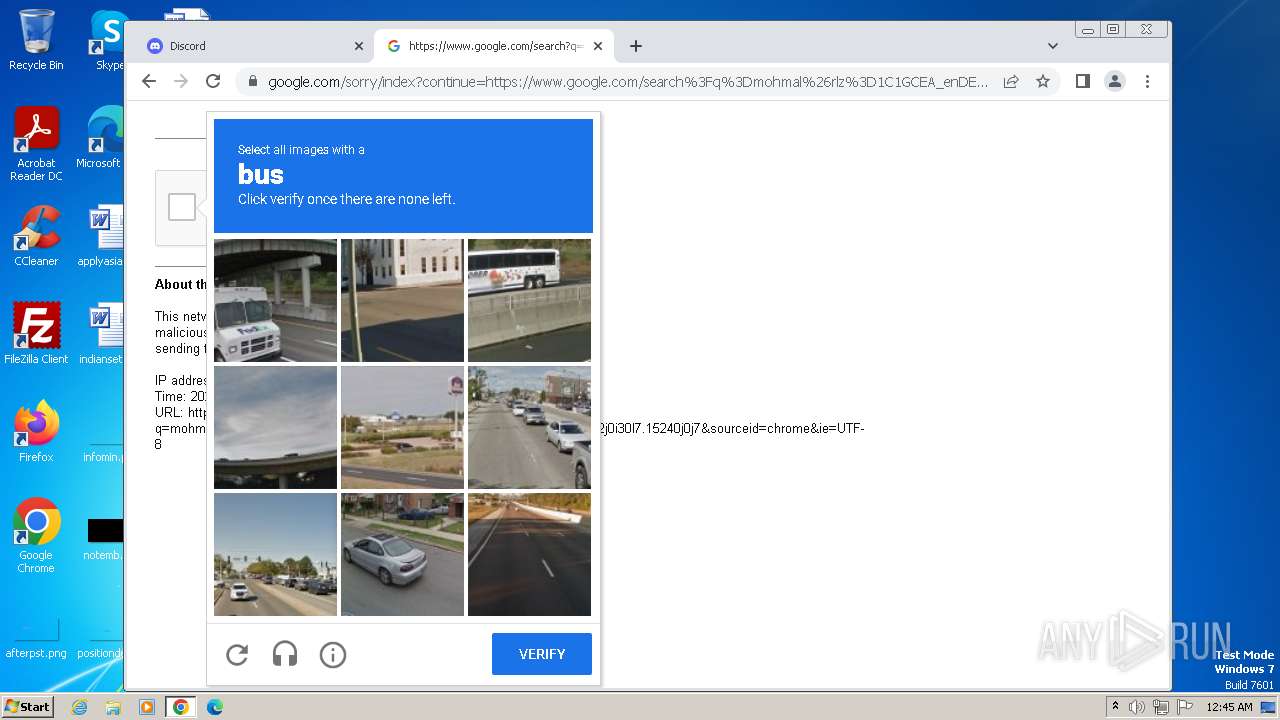The width and height of the screenshot is (1280, 720).
Task: Reload the current page
Action: pyautogui.click(x=213, y=82)
